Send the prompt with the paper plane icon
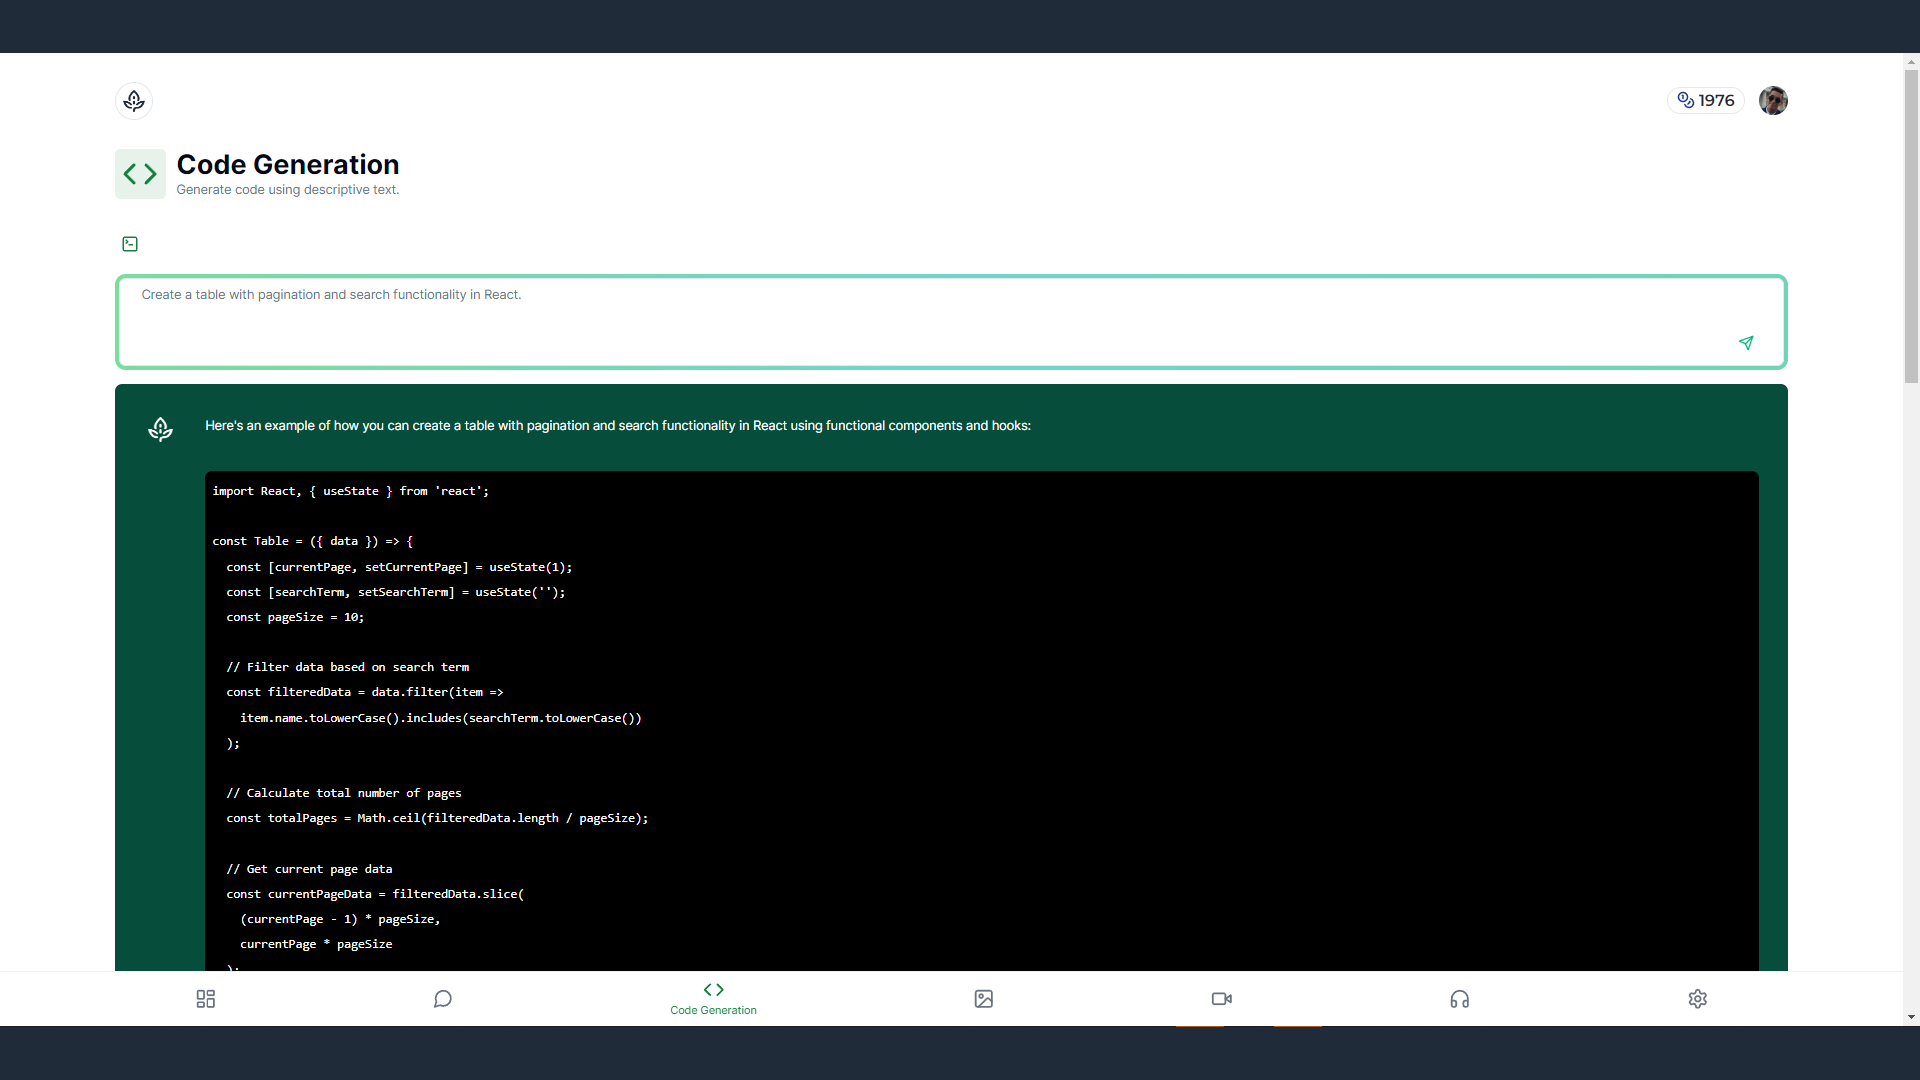The width and height of the screenshot is (1920, 1080). pyautogui.click(x=1746, y=343)
